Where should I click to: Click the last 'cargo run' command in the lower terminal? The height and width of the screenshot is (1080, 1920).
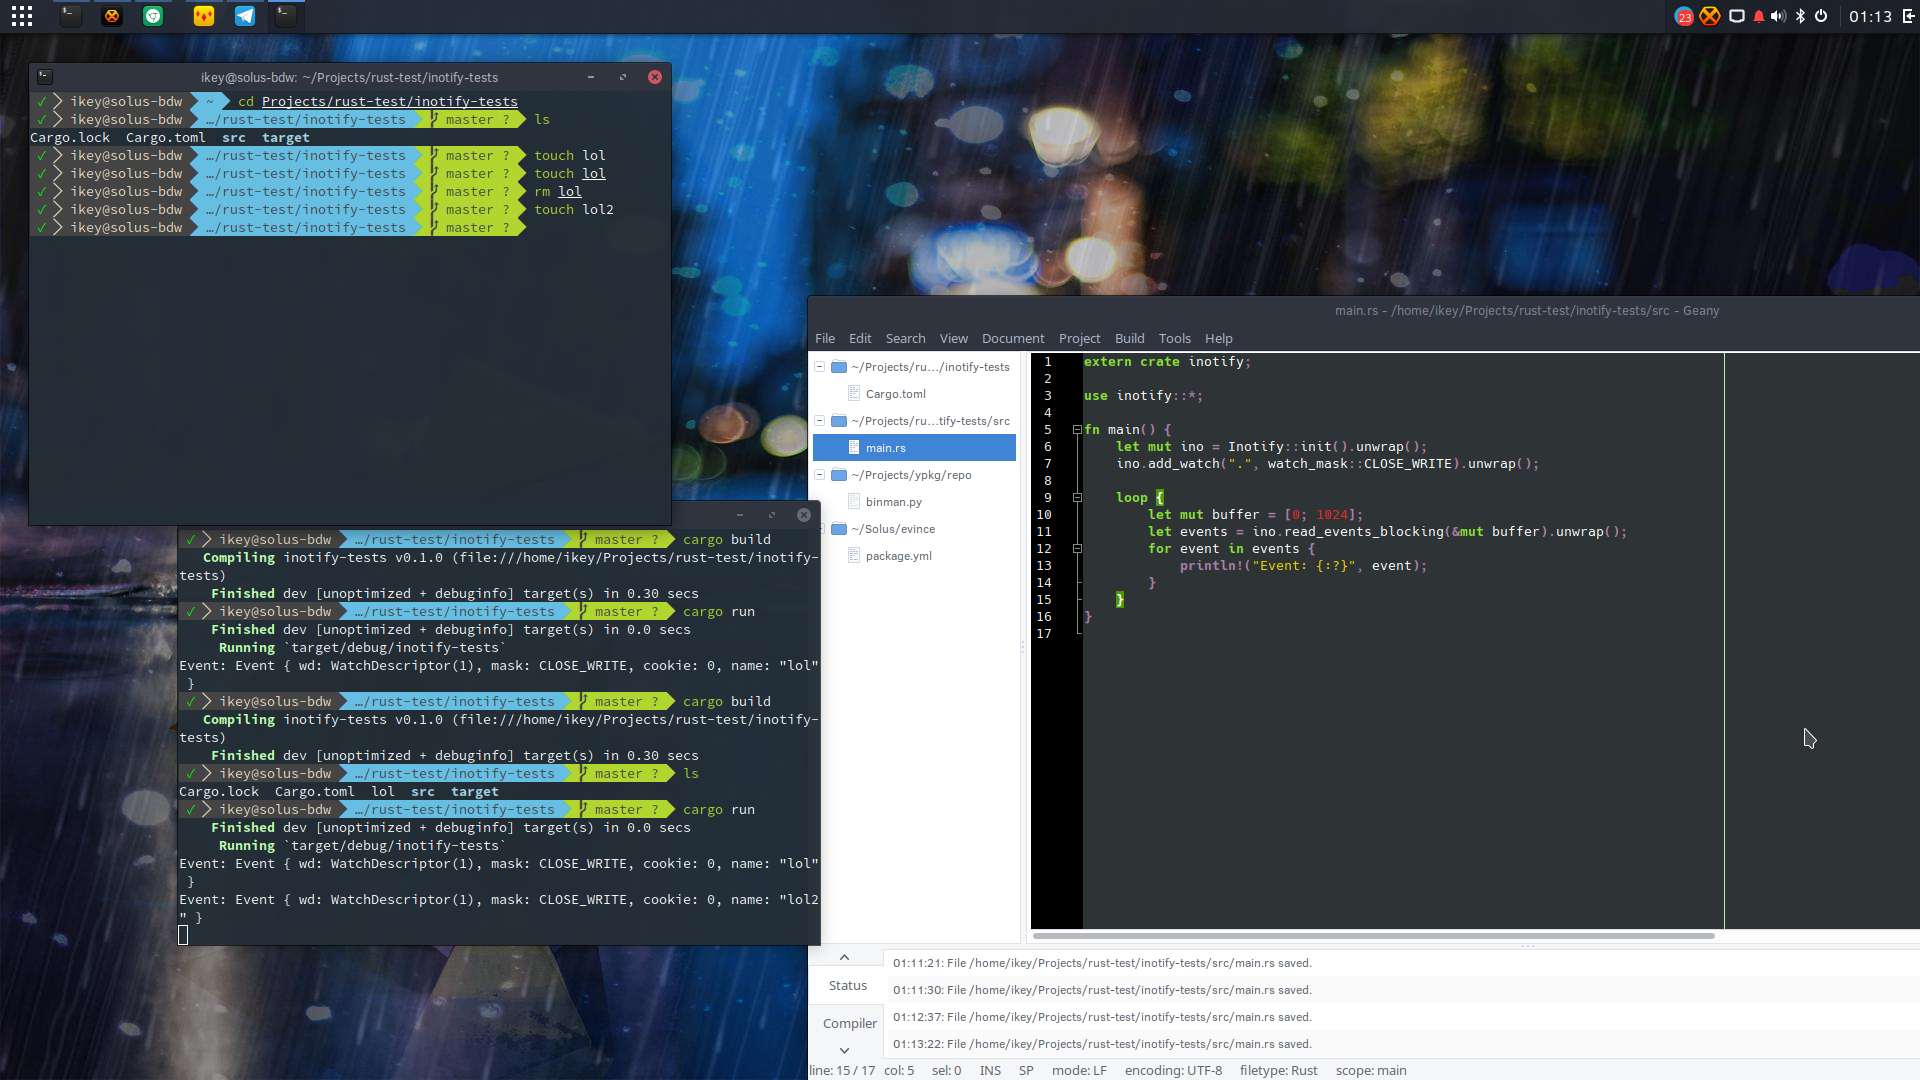(x=719, y=810)
